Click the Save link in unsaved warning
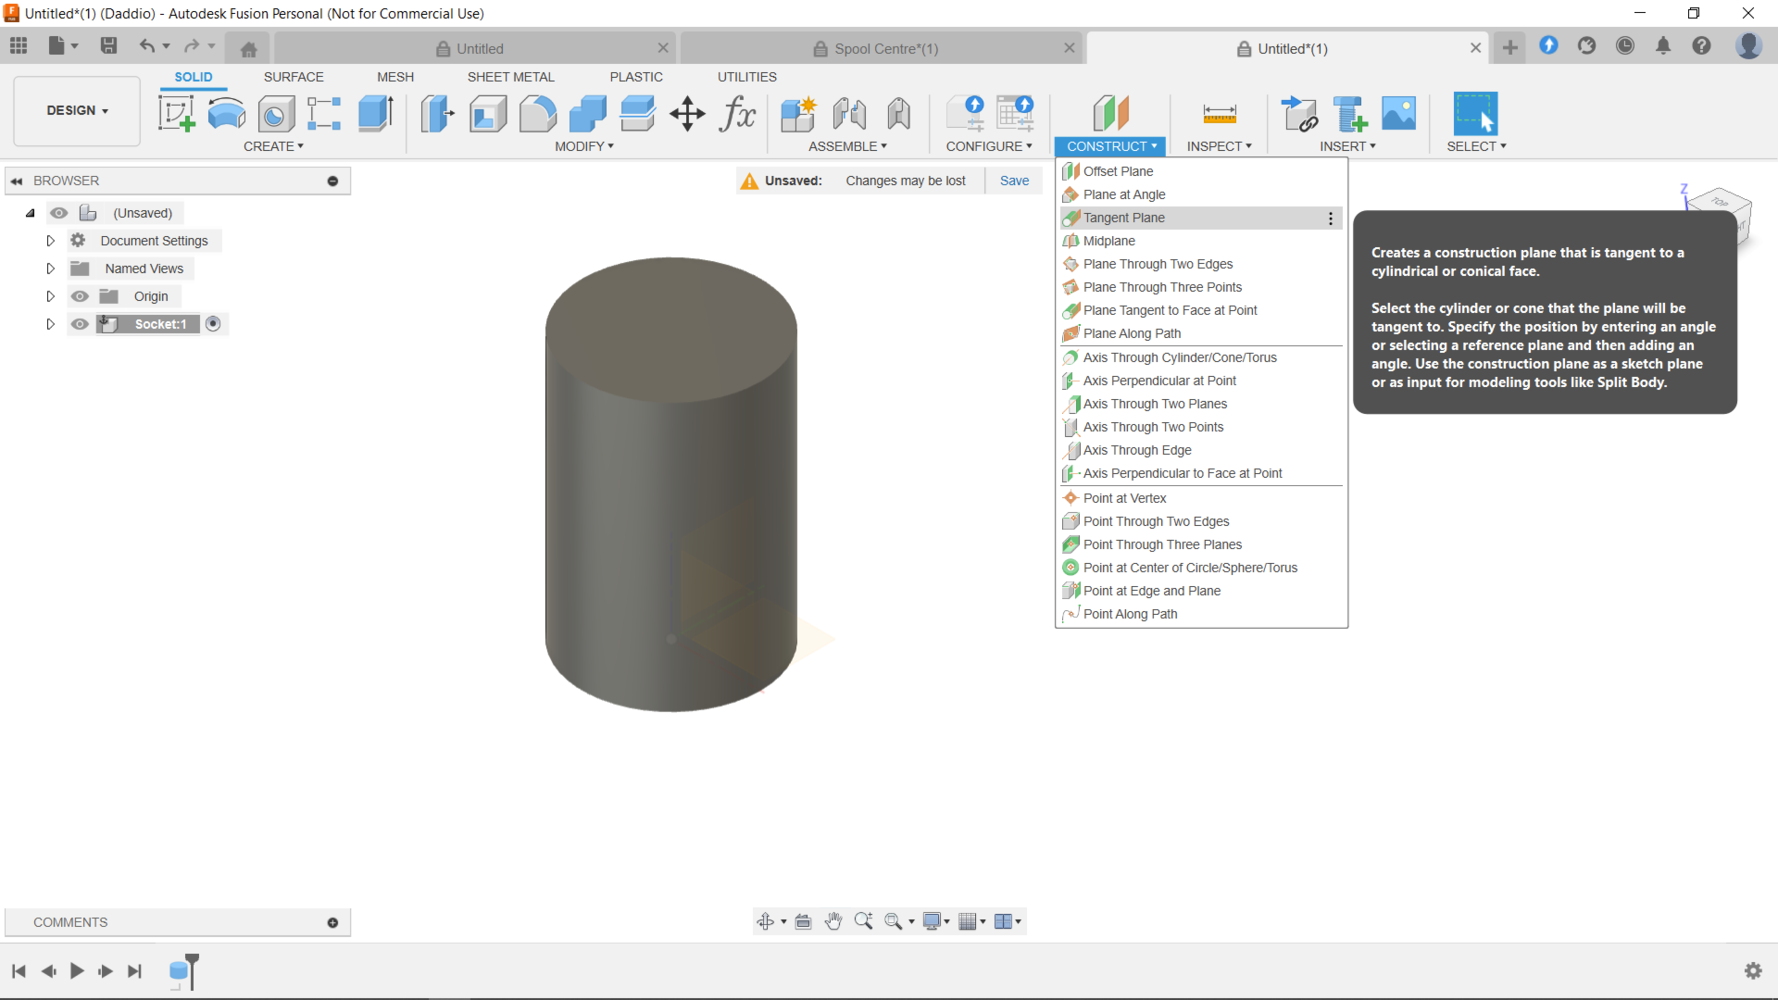This screenshot has height=1000, width=1778. coord(1013,181)
